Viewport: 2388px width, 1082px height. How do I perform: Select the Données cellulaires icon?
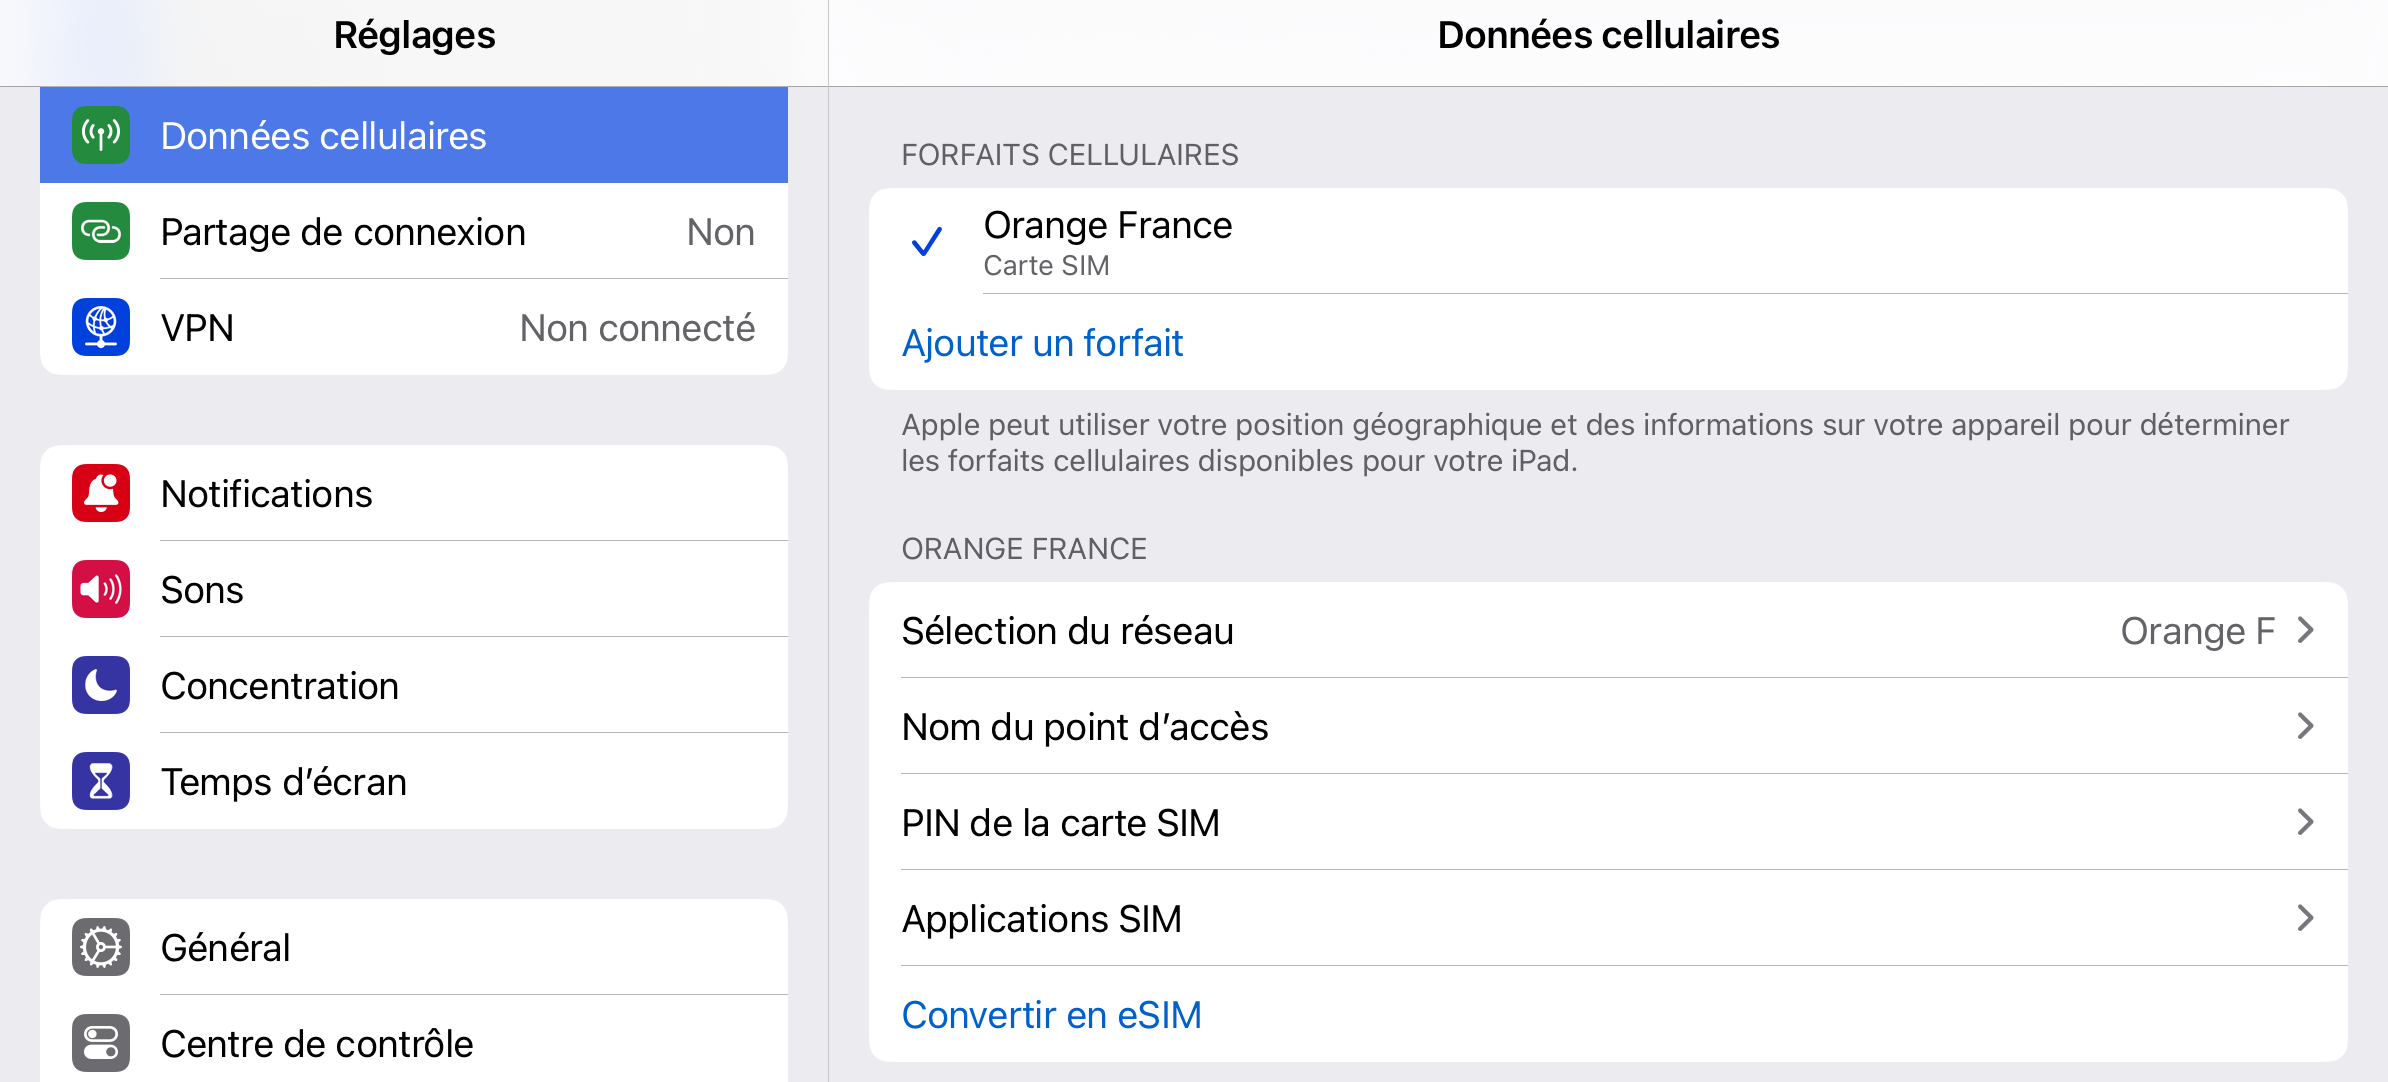[100, 135]
